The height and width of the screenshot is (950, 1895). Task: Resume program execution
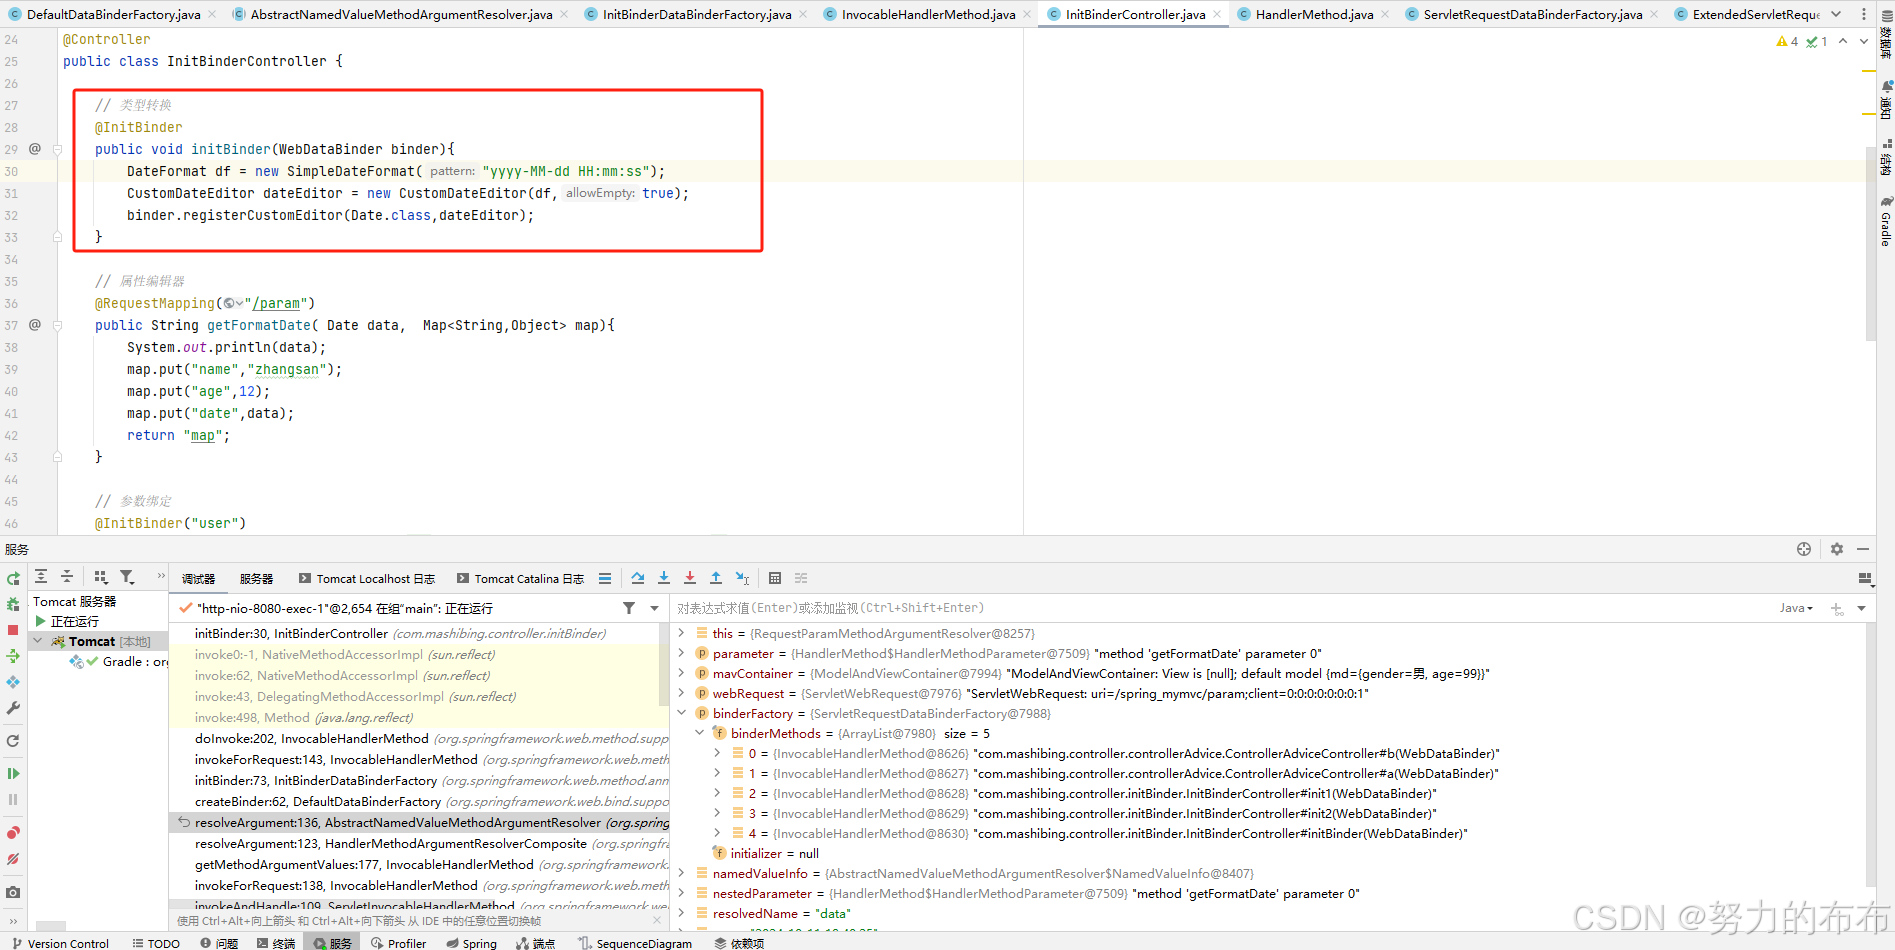click(x=13, y=774)
